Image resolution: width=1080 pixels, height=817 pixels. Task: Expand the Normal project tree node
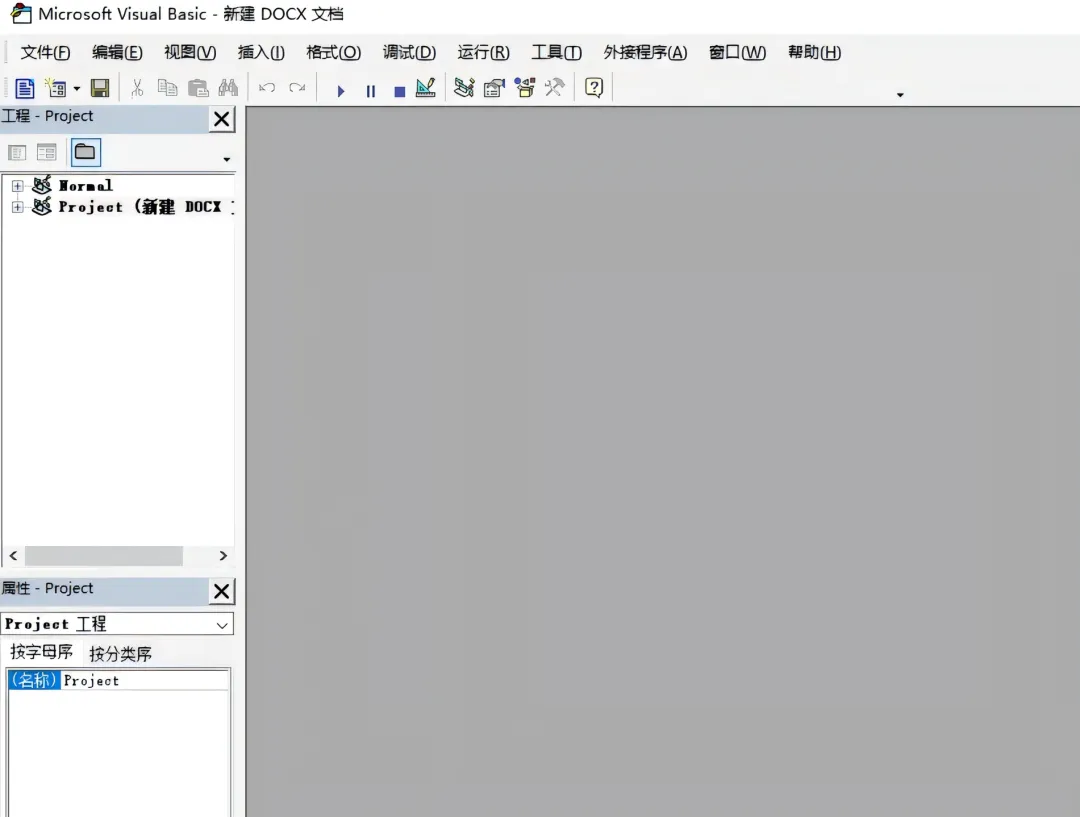17,186
